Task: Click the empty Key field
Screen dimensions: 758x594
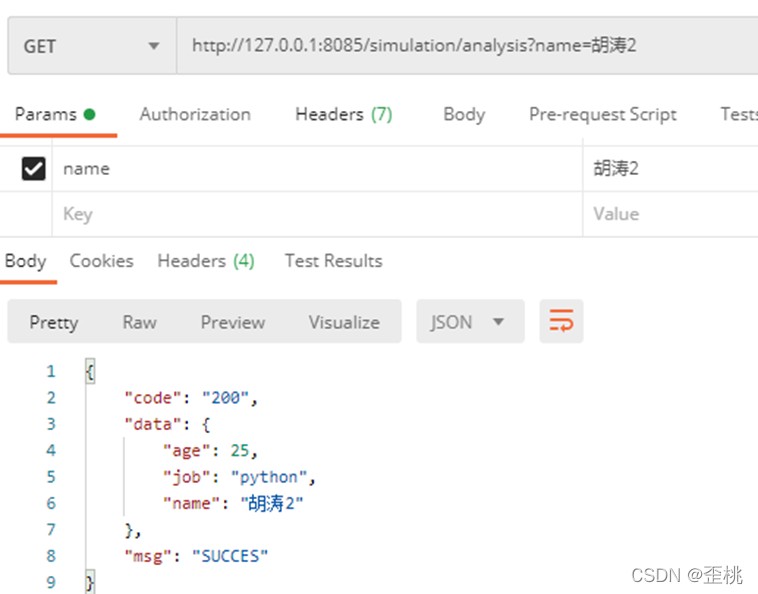Action: 317,214
